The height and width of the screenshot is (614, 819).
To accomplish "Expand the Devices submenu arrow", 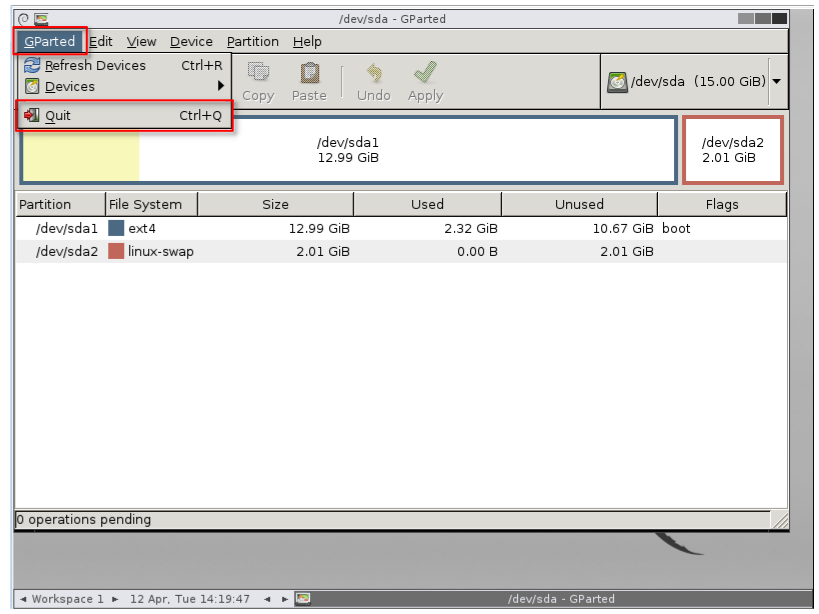I will (x=221, y=86).
